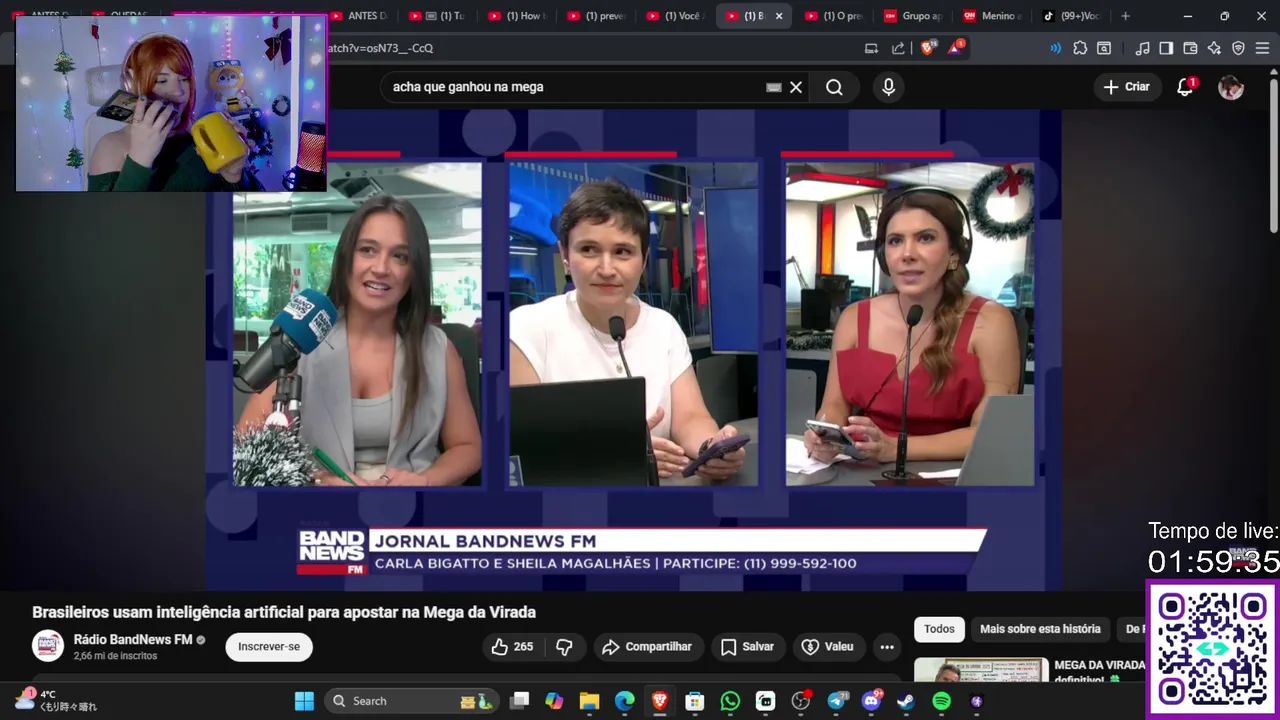Switch to the "(1) O pre" tab
Viewport: 1280px width, 720px height.
coord(834,16)
